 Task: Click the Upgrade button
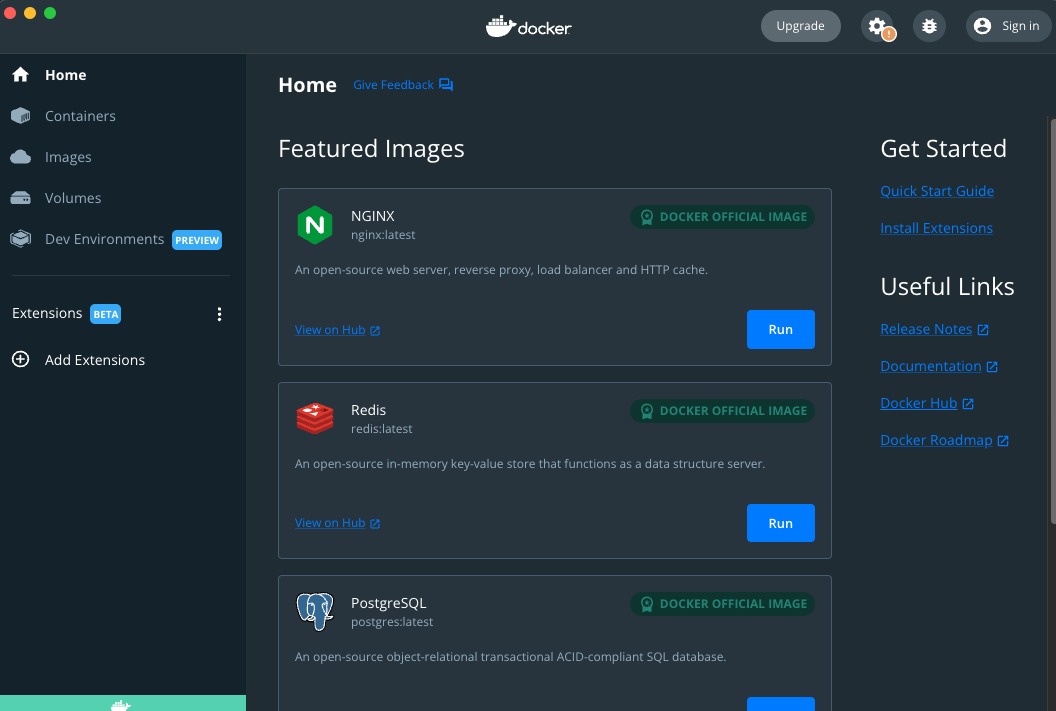[800, 26]
